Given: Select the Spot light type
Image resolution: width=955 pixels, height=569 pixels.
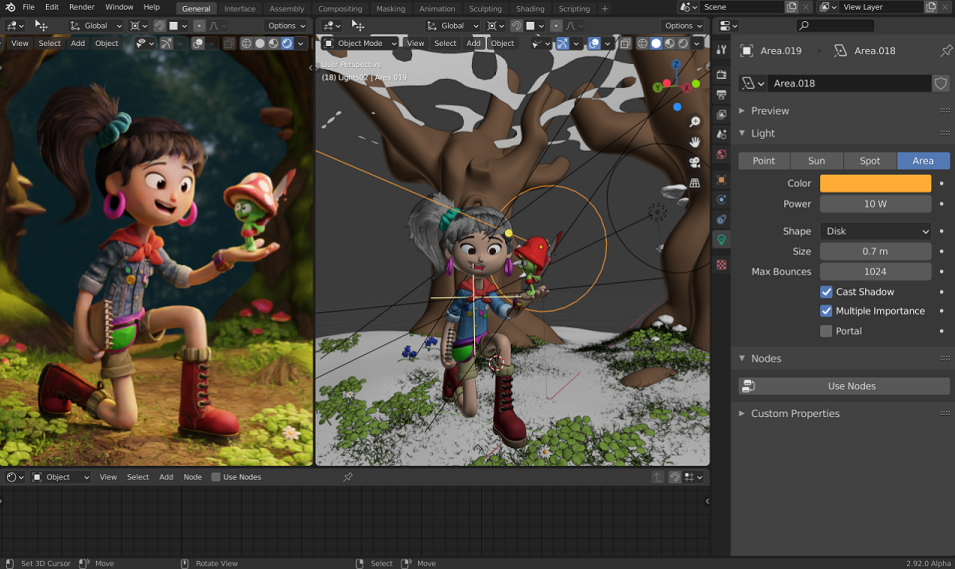Looking at the screenshot, I should [x=870, y=161].
